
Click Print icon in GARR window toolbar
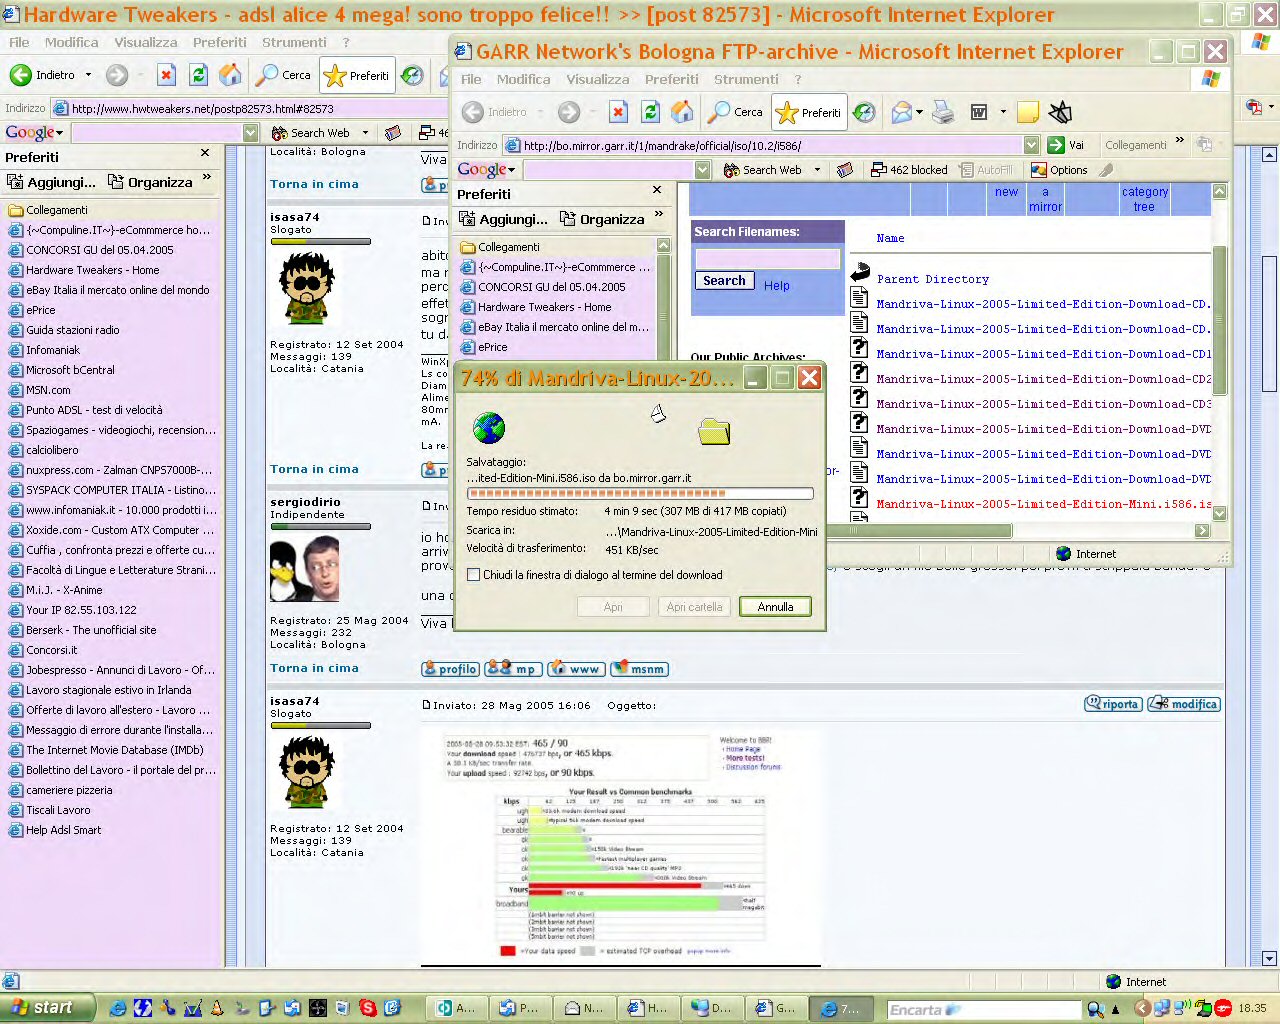click(943, 112)
